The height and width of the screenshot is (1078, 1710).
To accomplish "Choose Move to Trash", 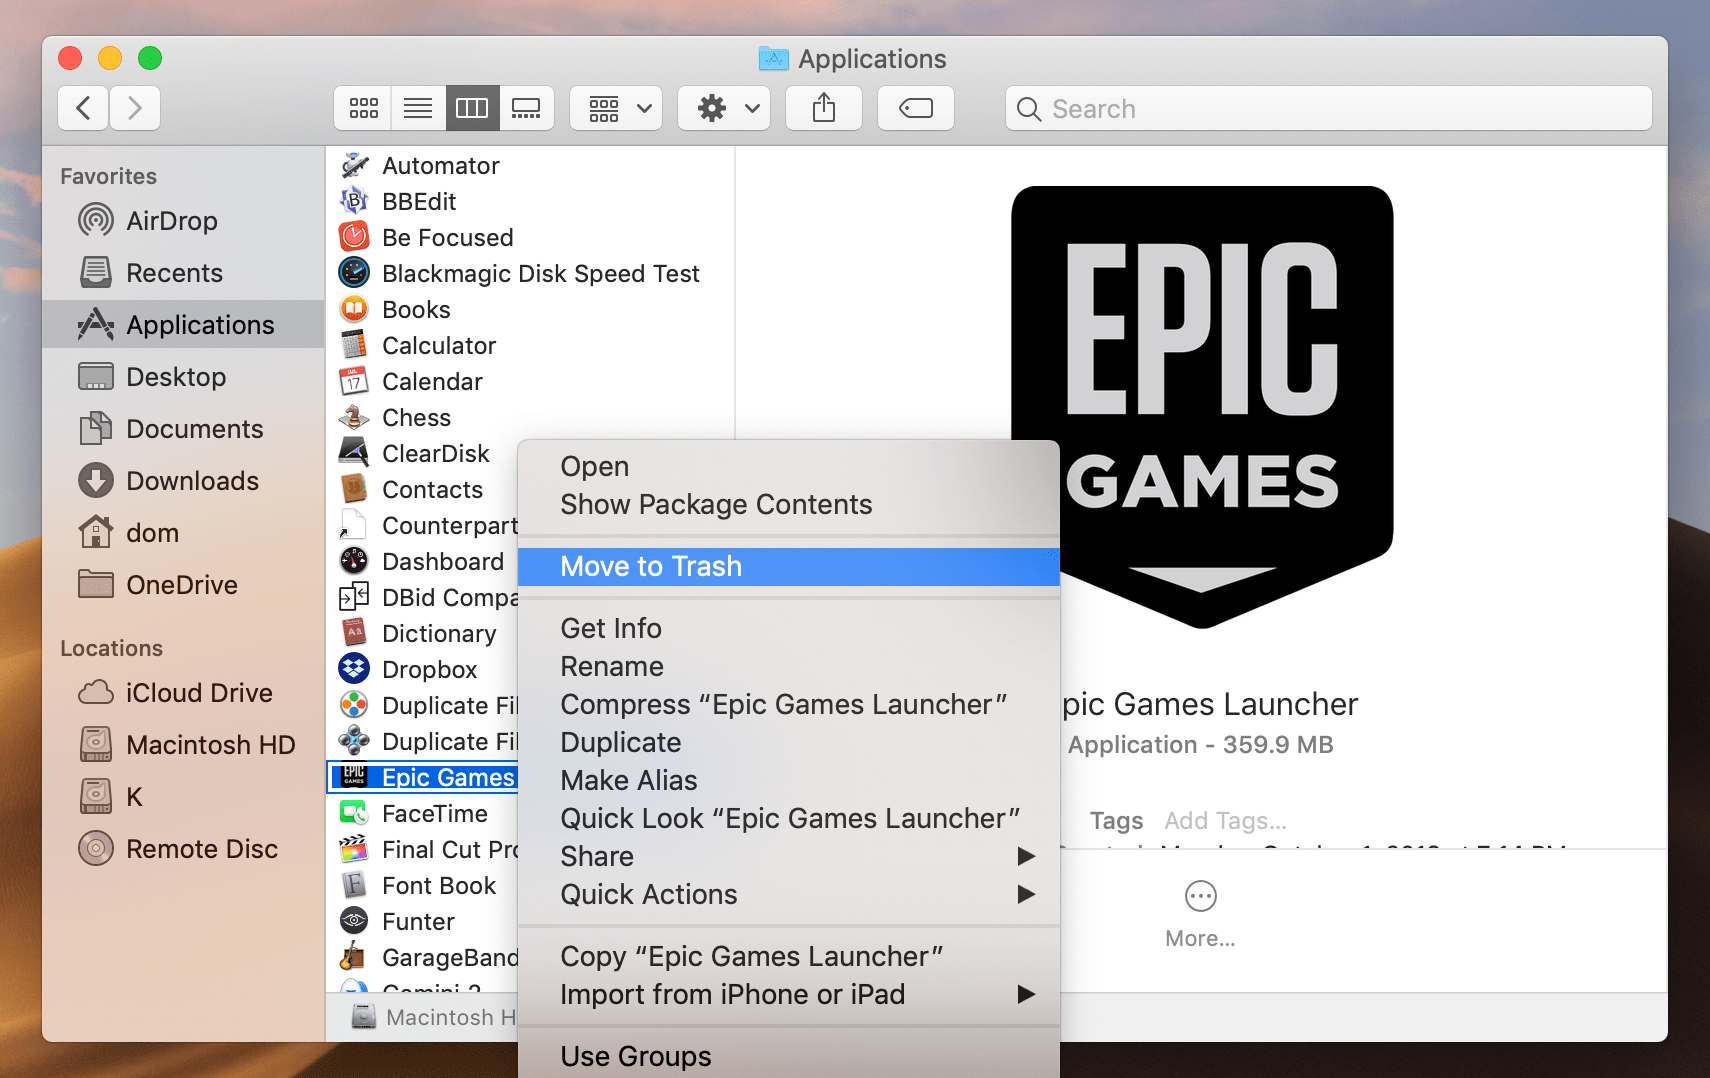I will [x=788, y=567].
